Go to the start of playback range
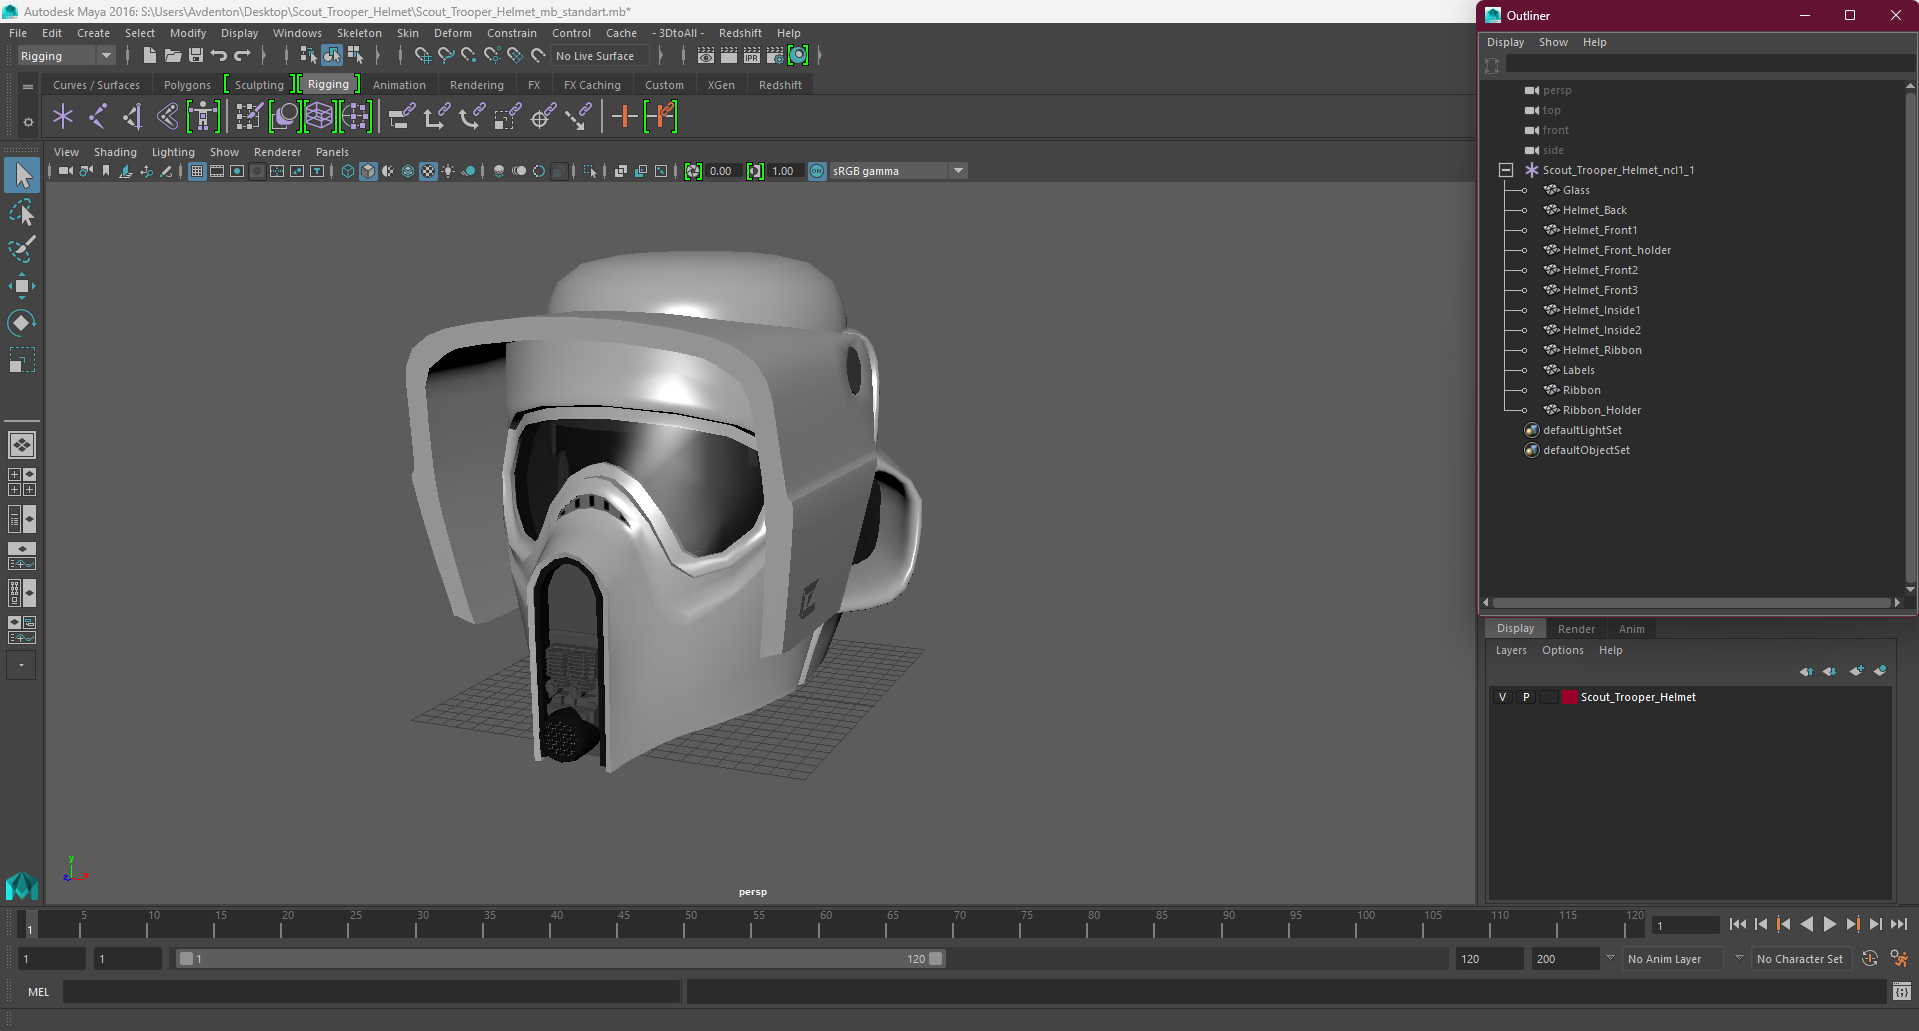Image resolution: width=1919 pixels, height=1031 pixels. coord(1737,925)
